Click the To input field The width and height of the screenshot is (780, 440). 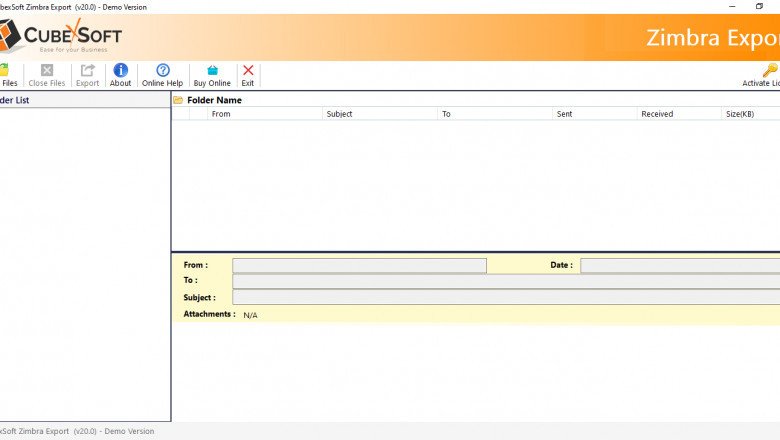[x=506, y=281]
